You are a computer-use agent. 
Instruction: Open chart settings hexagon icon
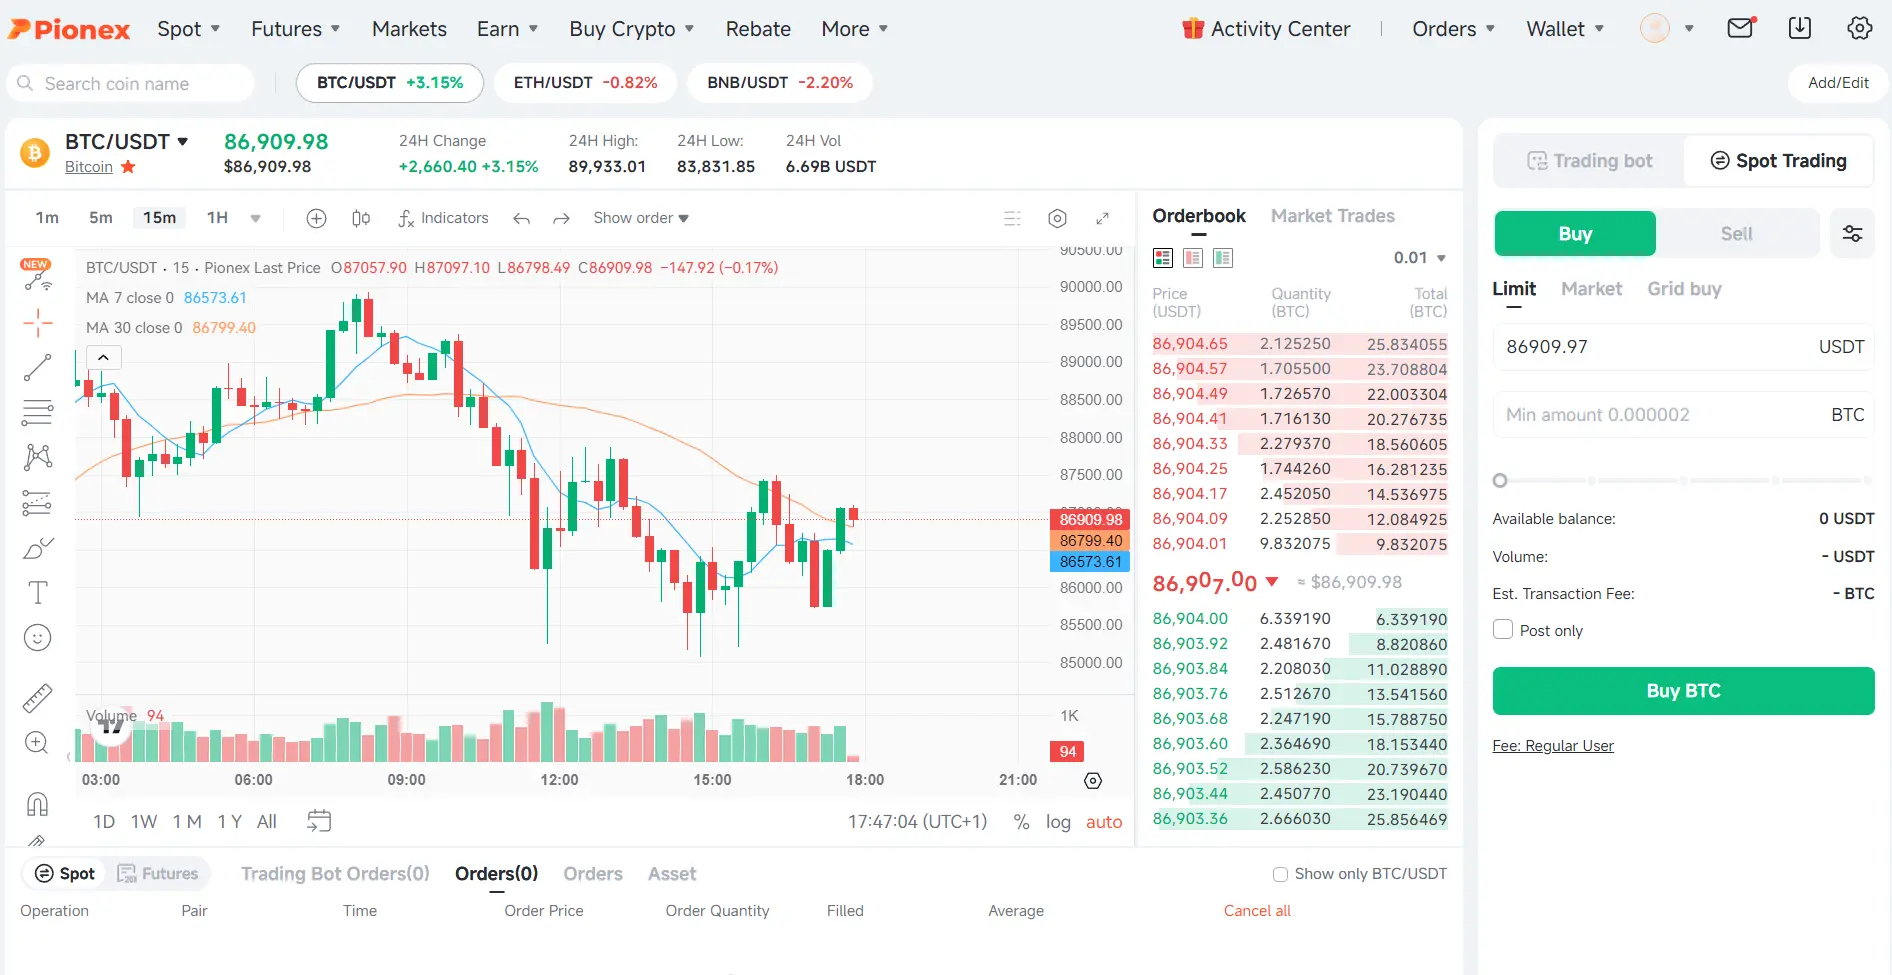pos(1057,218)
